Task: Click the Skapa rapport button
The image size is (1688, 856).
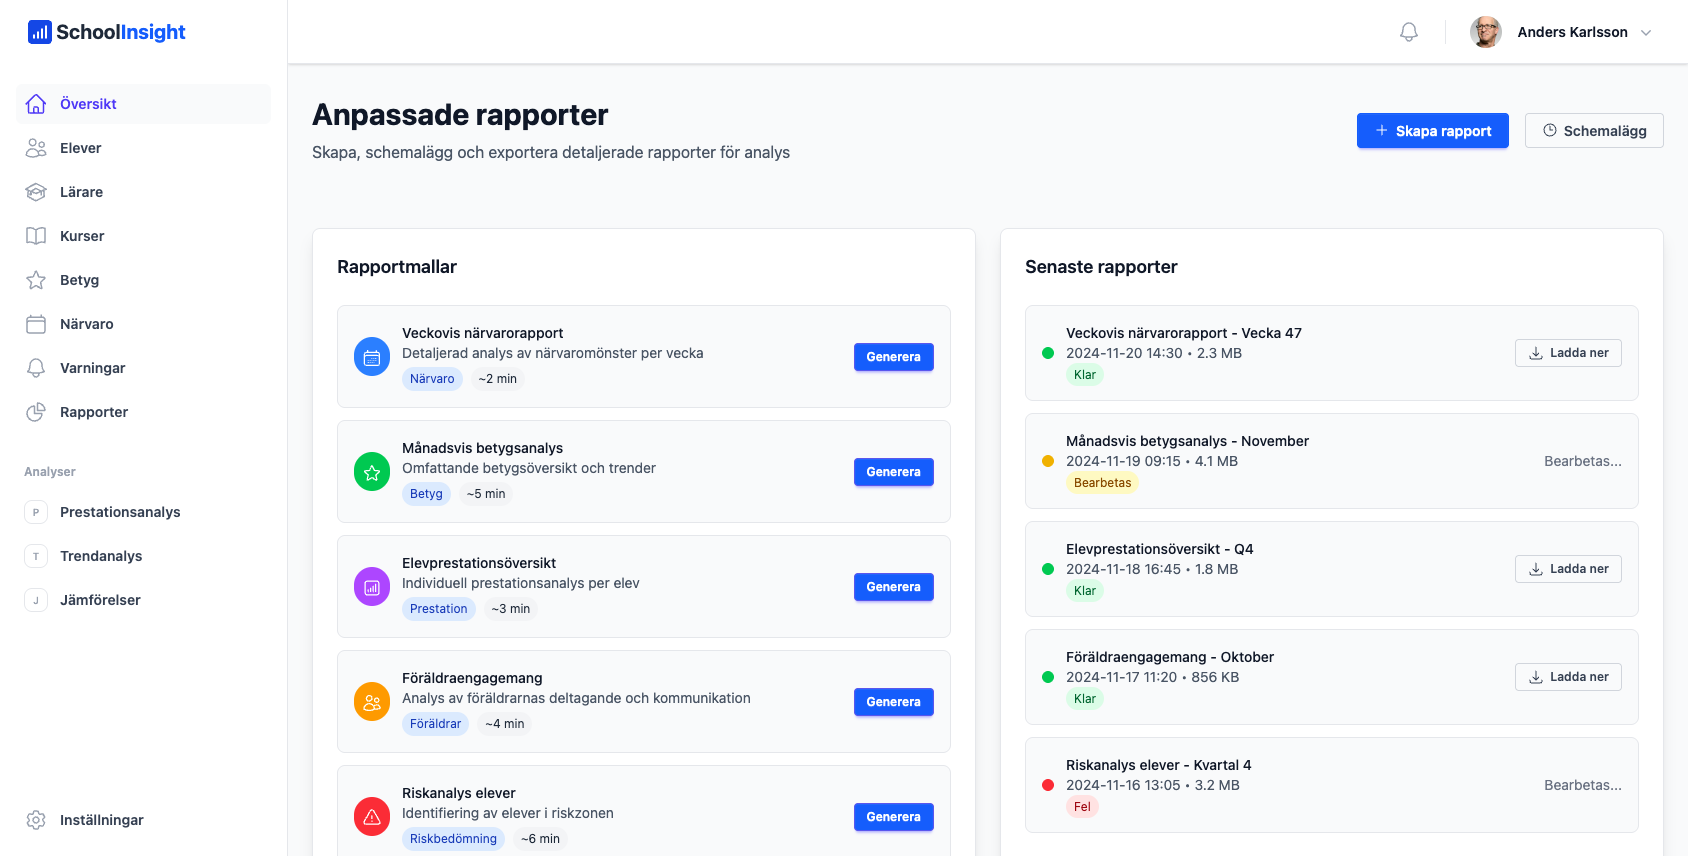Action: pyautogui.click(x=1432, y=131)
